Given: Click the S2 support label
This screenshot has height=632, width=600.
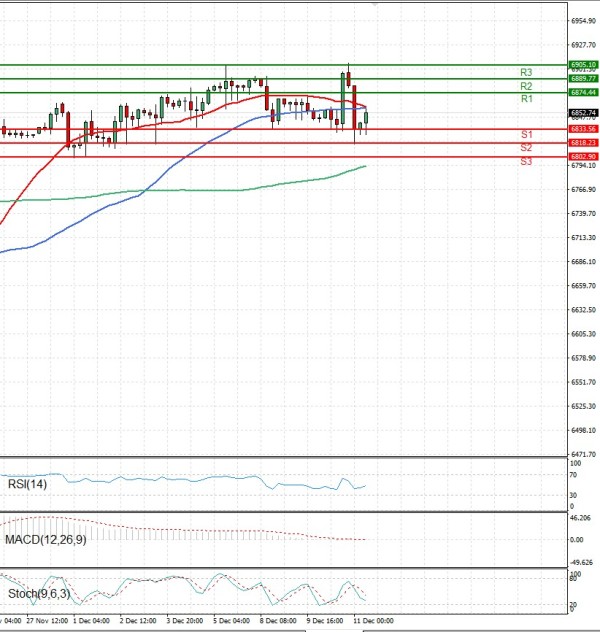Looking at the screenshot, I should 525,148.
